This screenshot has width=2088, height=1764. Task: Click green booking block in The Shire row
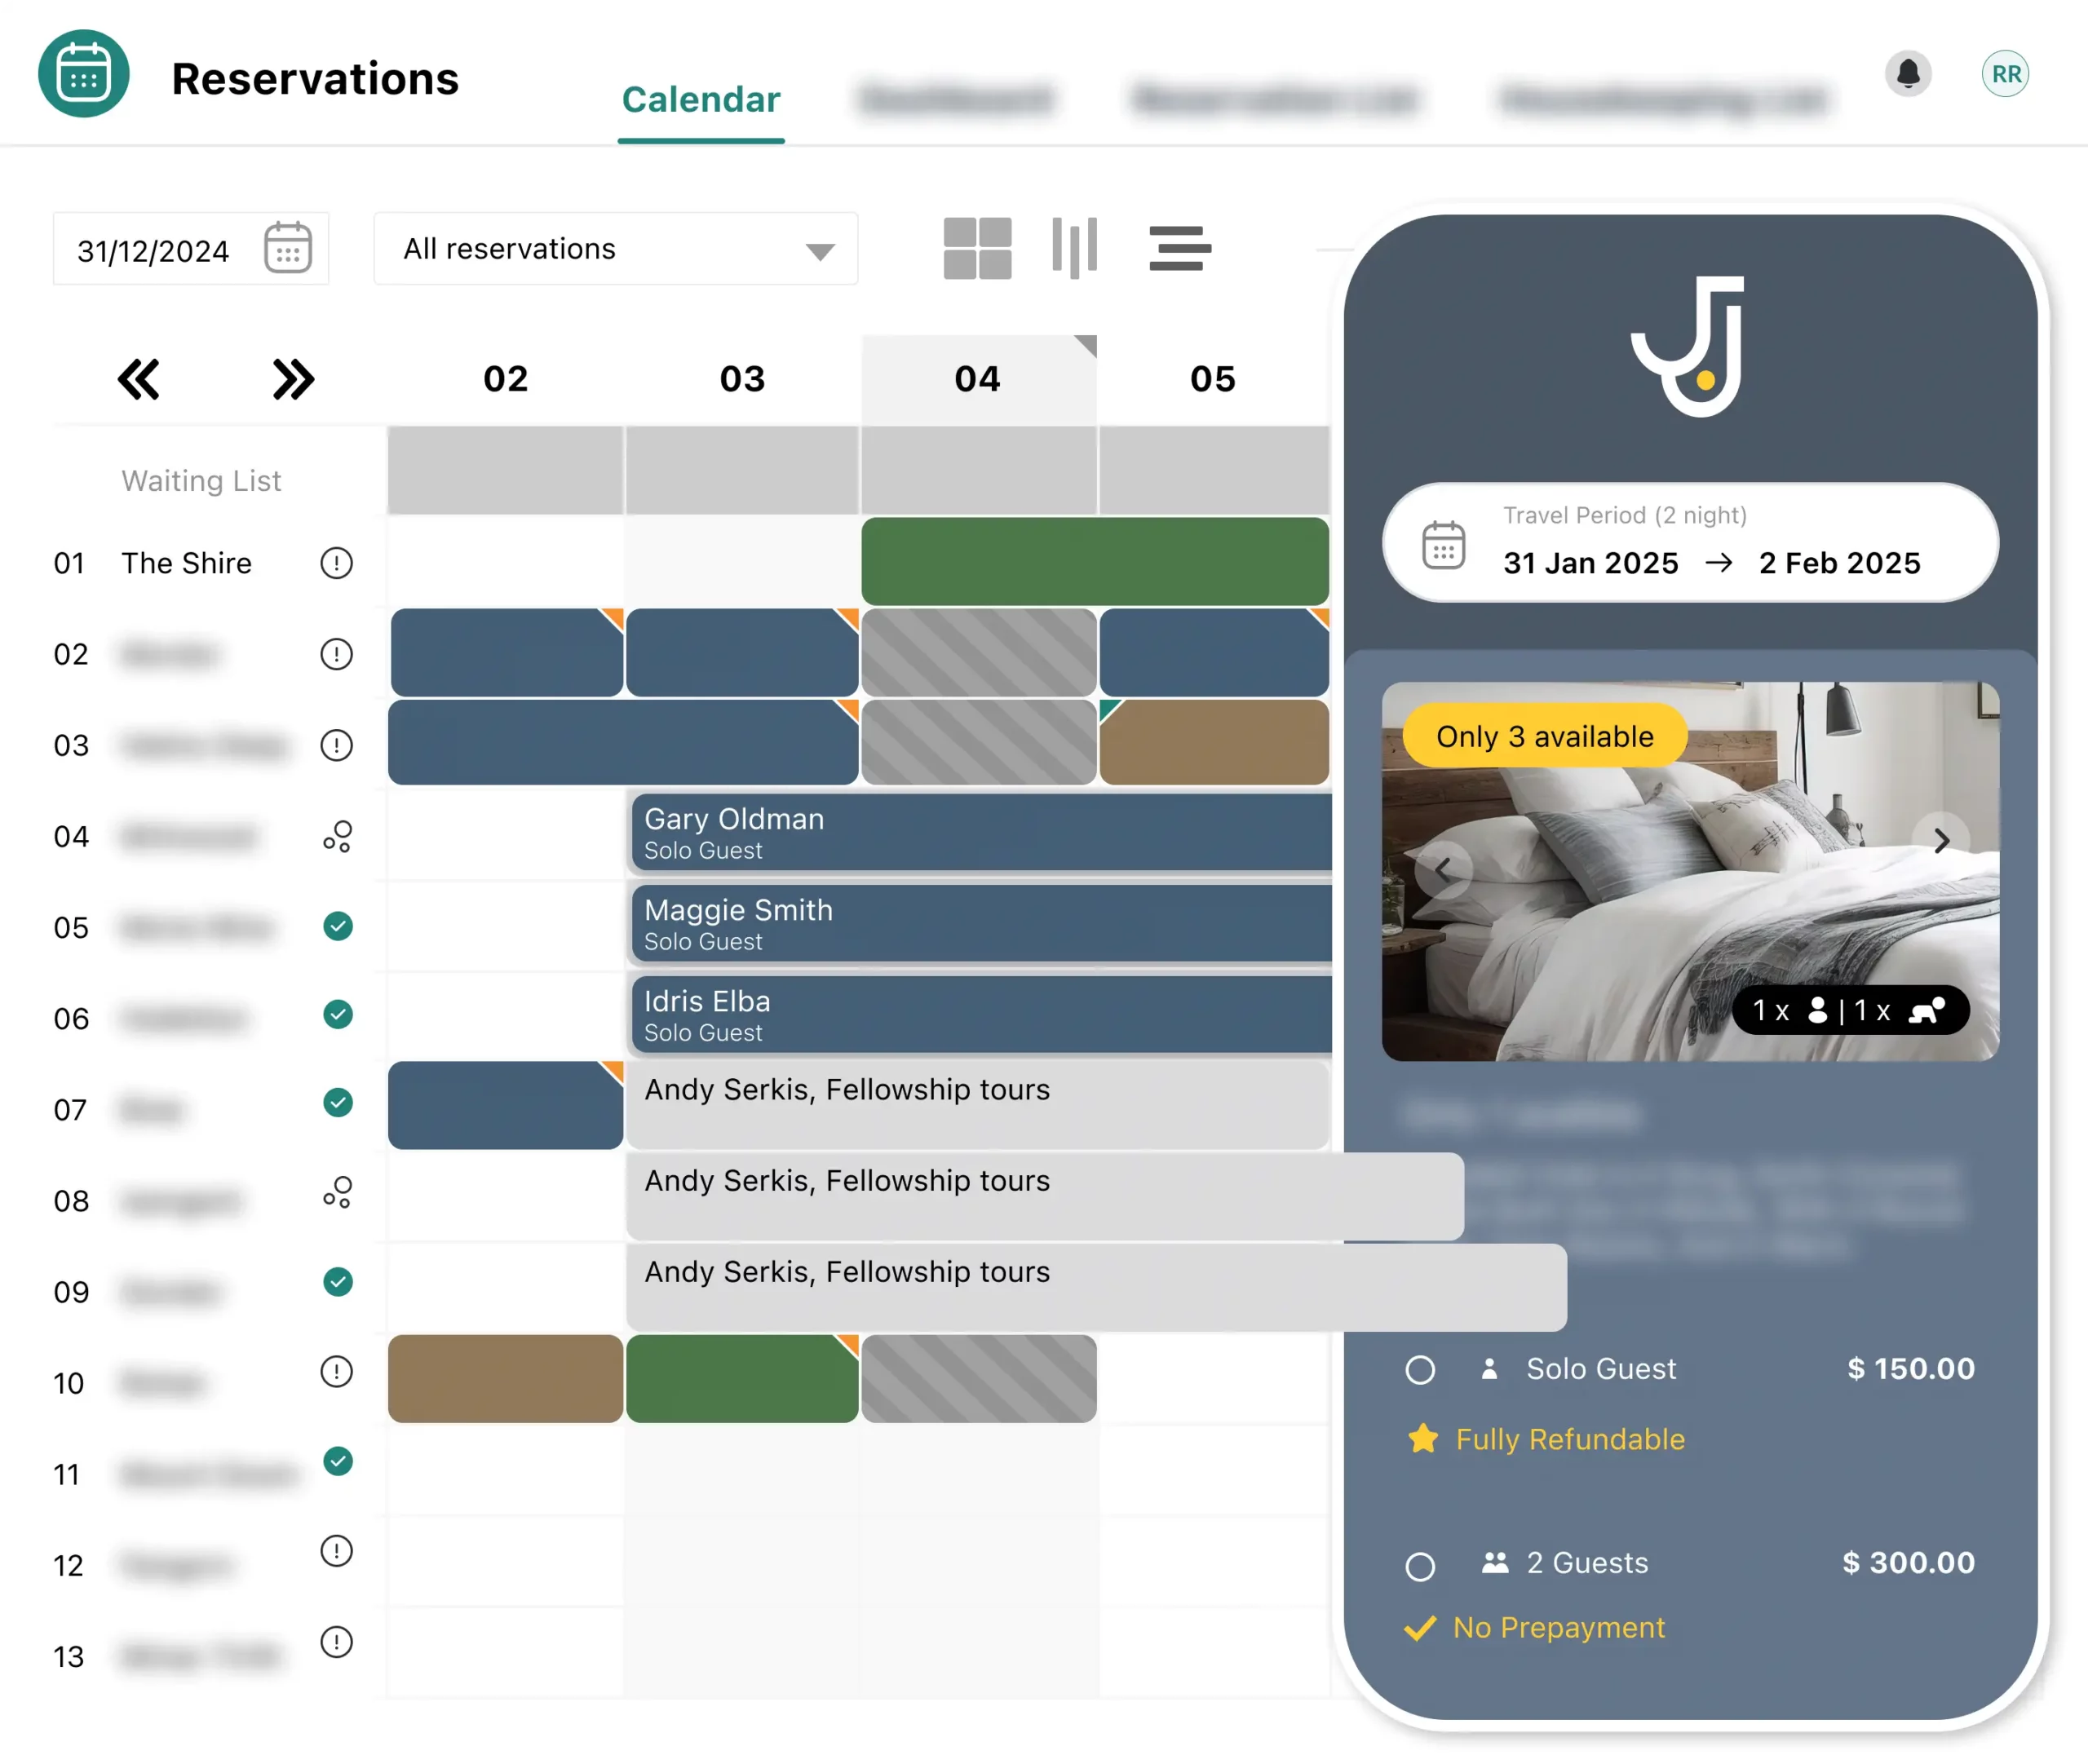[x=1095, y=561]
